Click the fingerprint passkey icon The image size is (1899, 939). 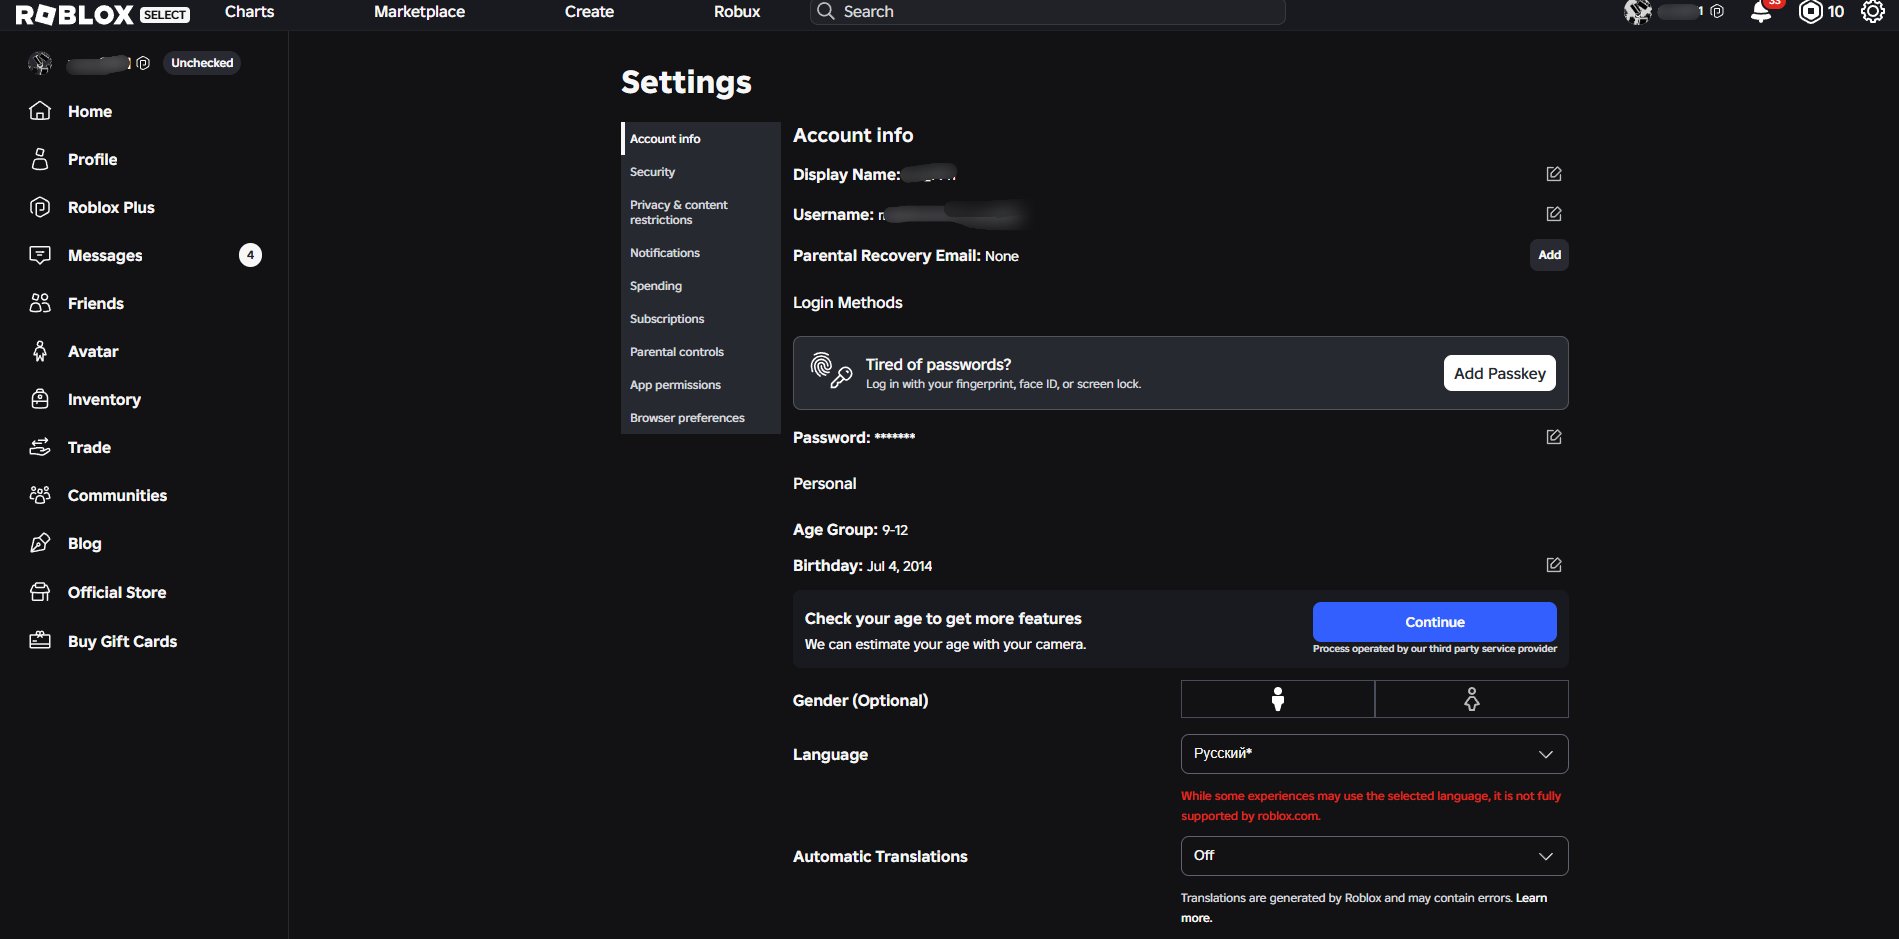click(831, 370)
